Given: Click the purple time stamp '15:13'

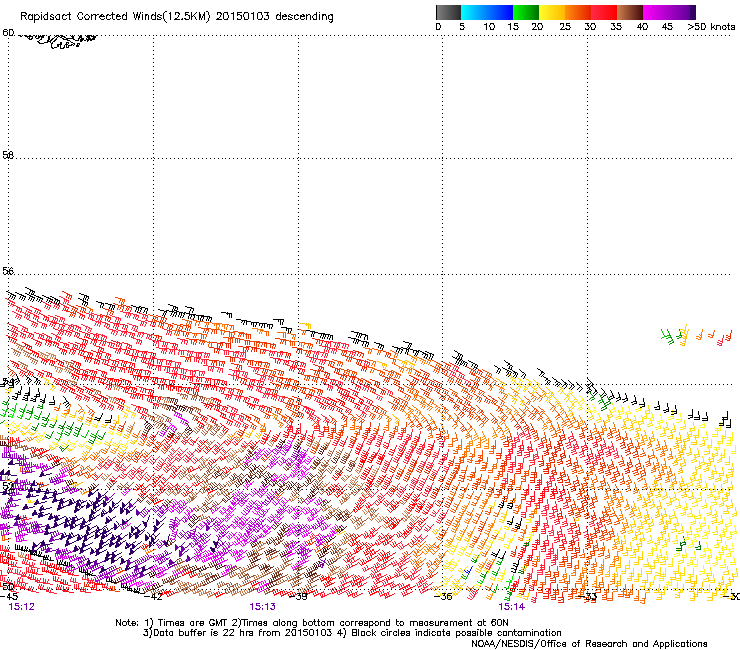Looking at the screenshot, I should (x=262, y=607).
